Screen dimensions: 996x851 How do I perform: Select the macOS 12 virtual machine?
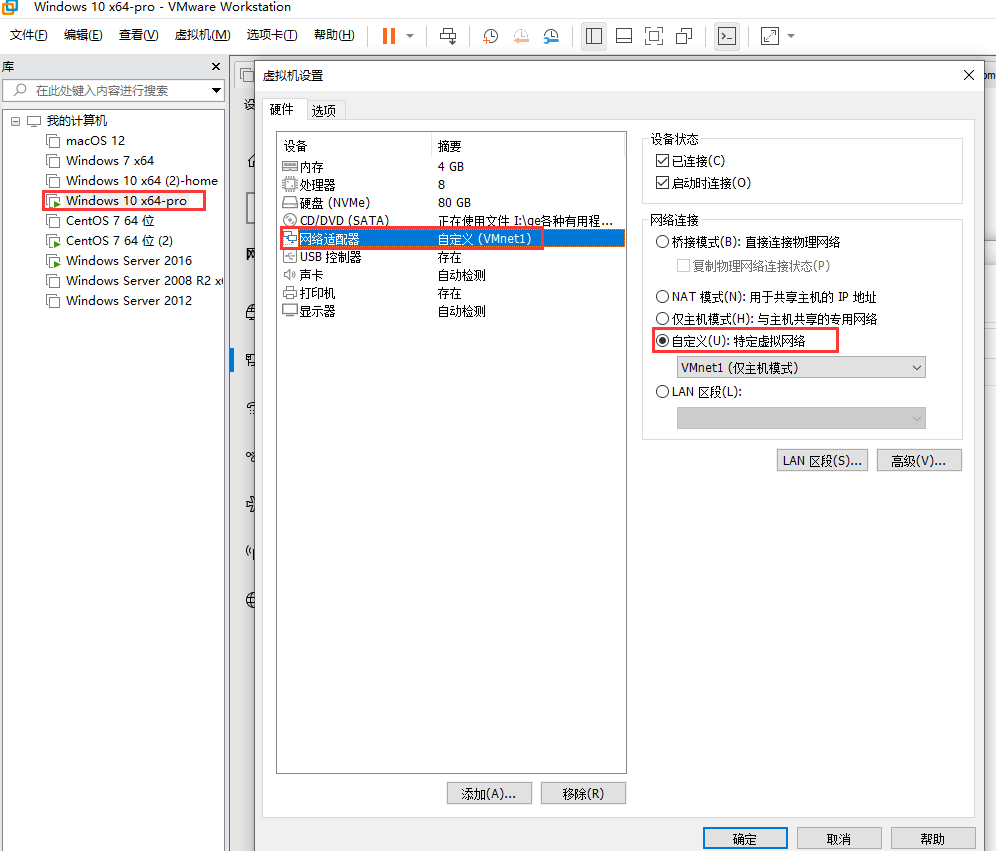95,140
